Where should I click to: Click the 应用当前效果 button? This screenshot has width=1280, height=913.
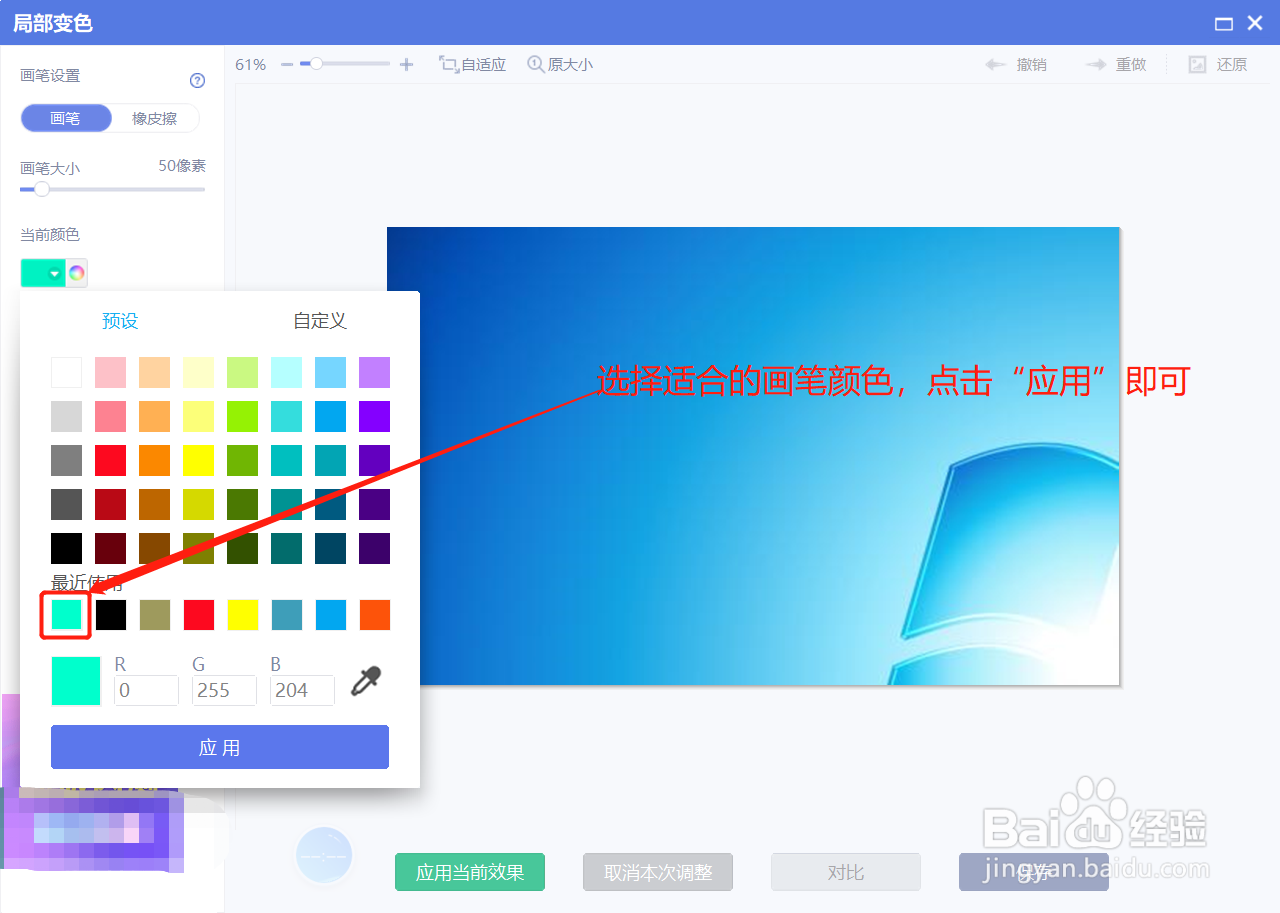tap(470, 872)
